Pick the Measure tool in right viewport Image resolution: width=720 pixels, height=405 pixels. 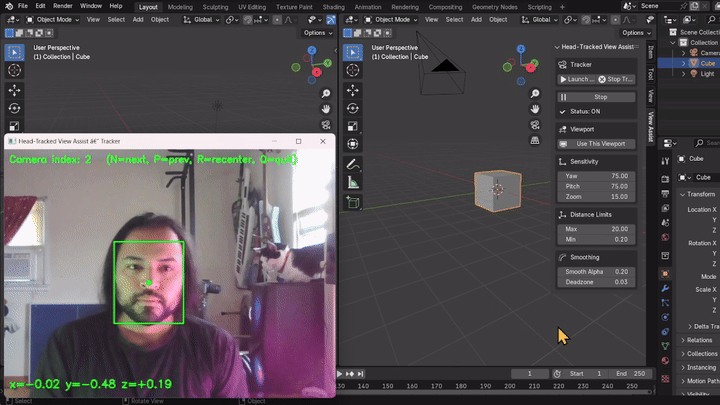(353, 182)
